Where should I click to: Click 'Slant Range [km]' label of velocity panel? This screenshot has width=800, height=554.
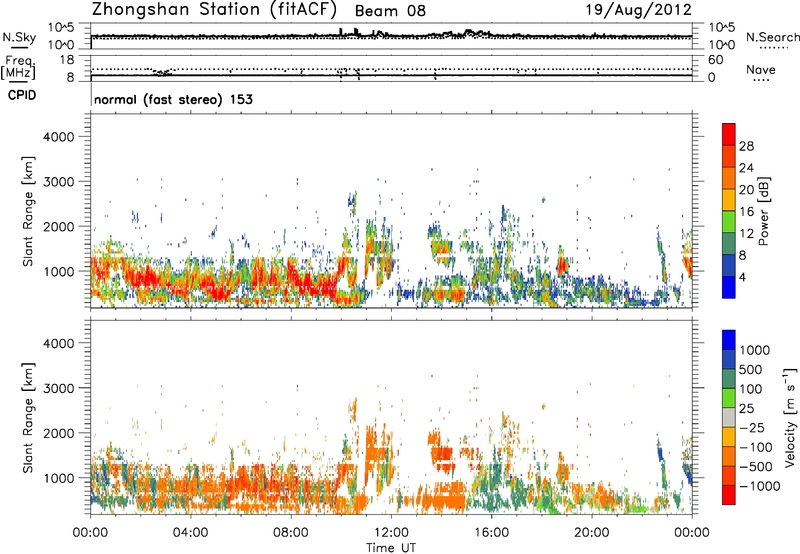tap(28, 418)
